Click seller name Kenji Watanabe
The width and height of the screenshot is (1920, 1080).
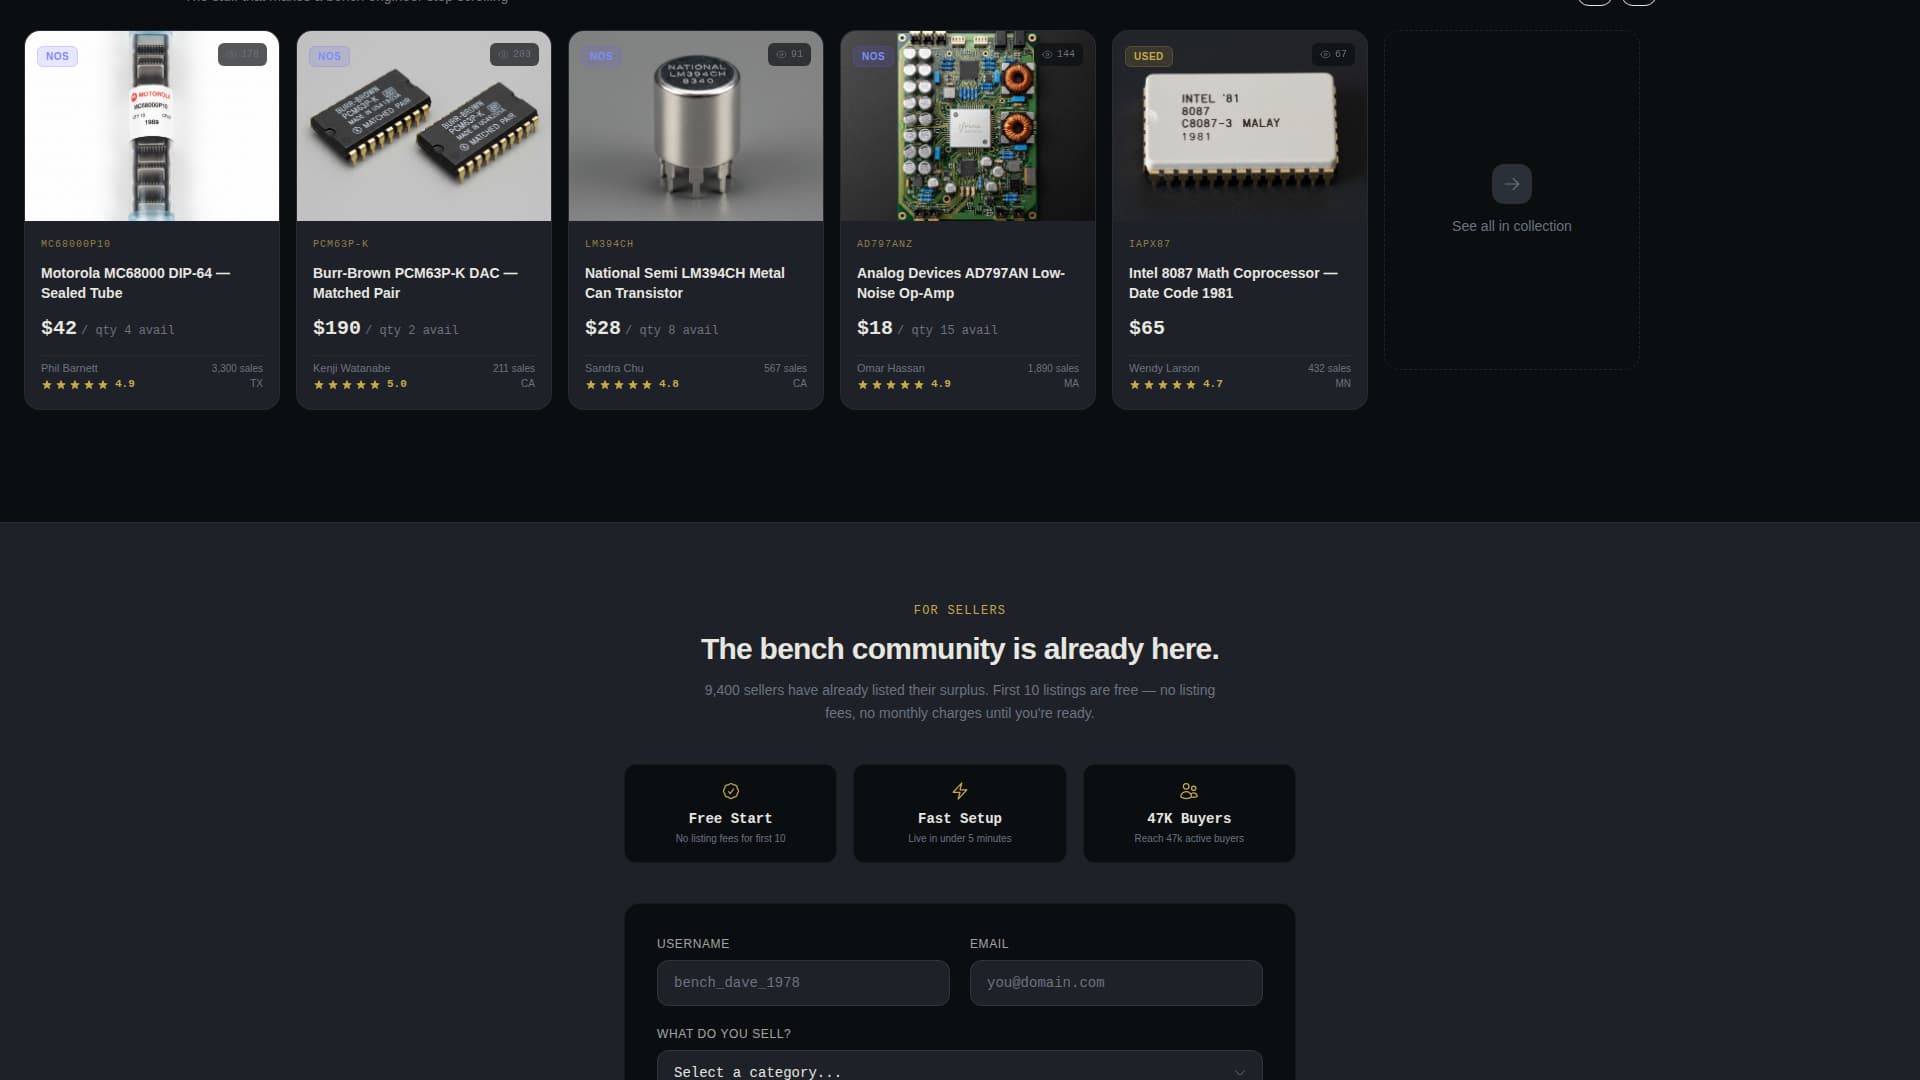pos(352,369)
